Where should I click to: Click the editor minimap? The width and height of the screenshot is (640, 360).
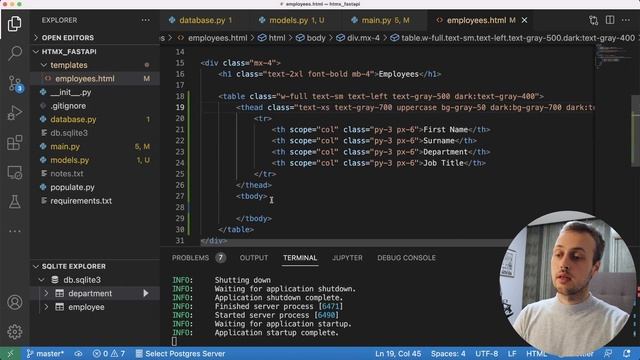(x=612, y=56)
